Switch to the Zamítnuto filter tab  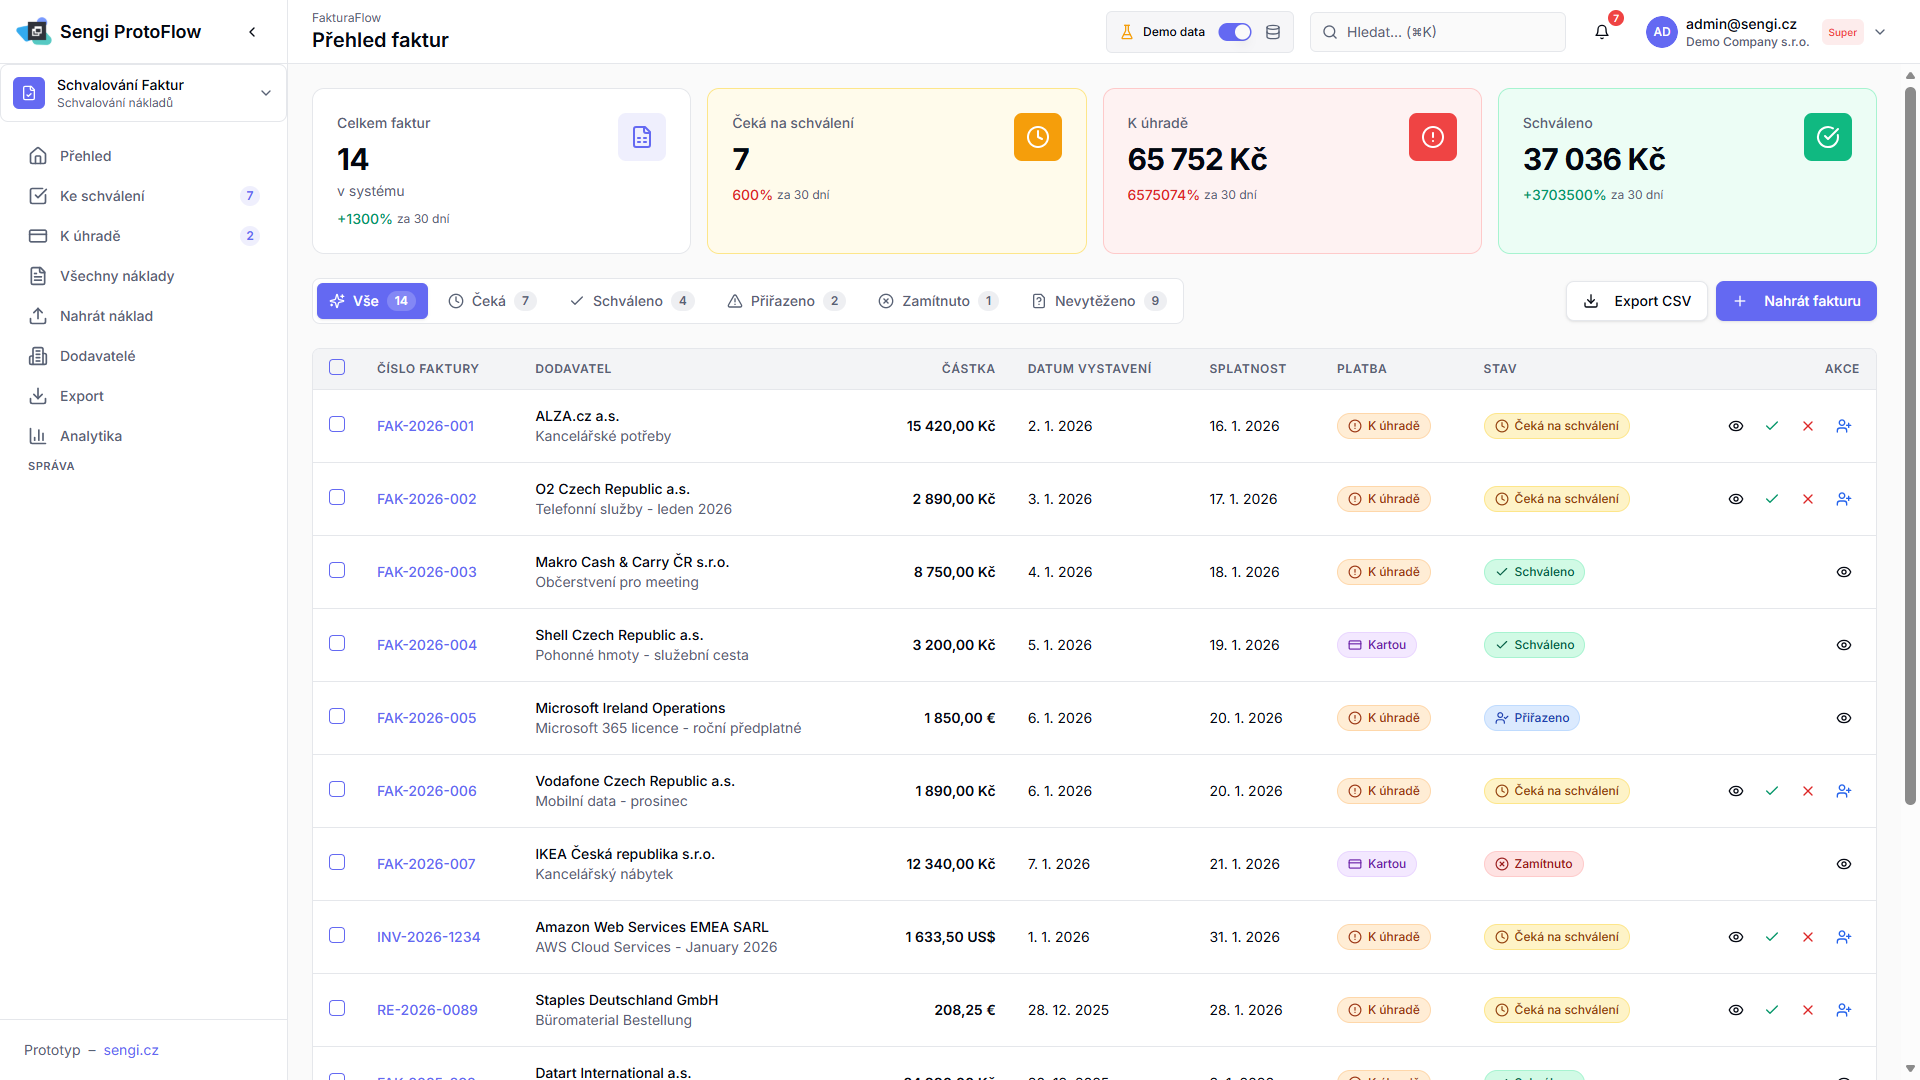pos(937,301)
